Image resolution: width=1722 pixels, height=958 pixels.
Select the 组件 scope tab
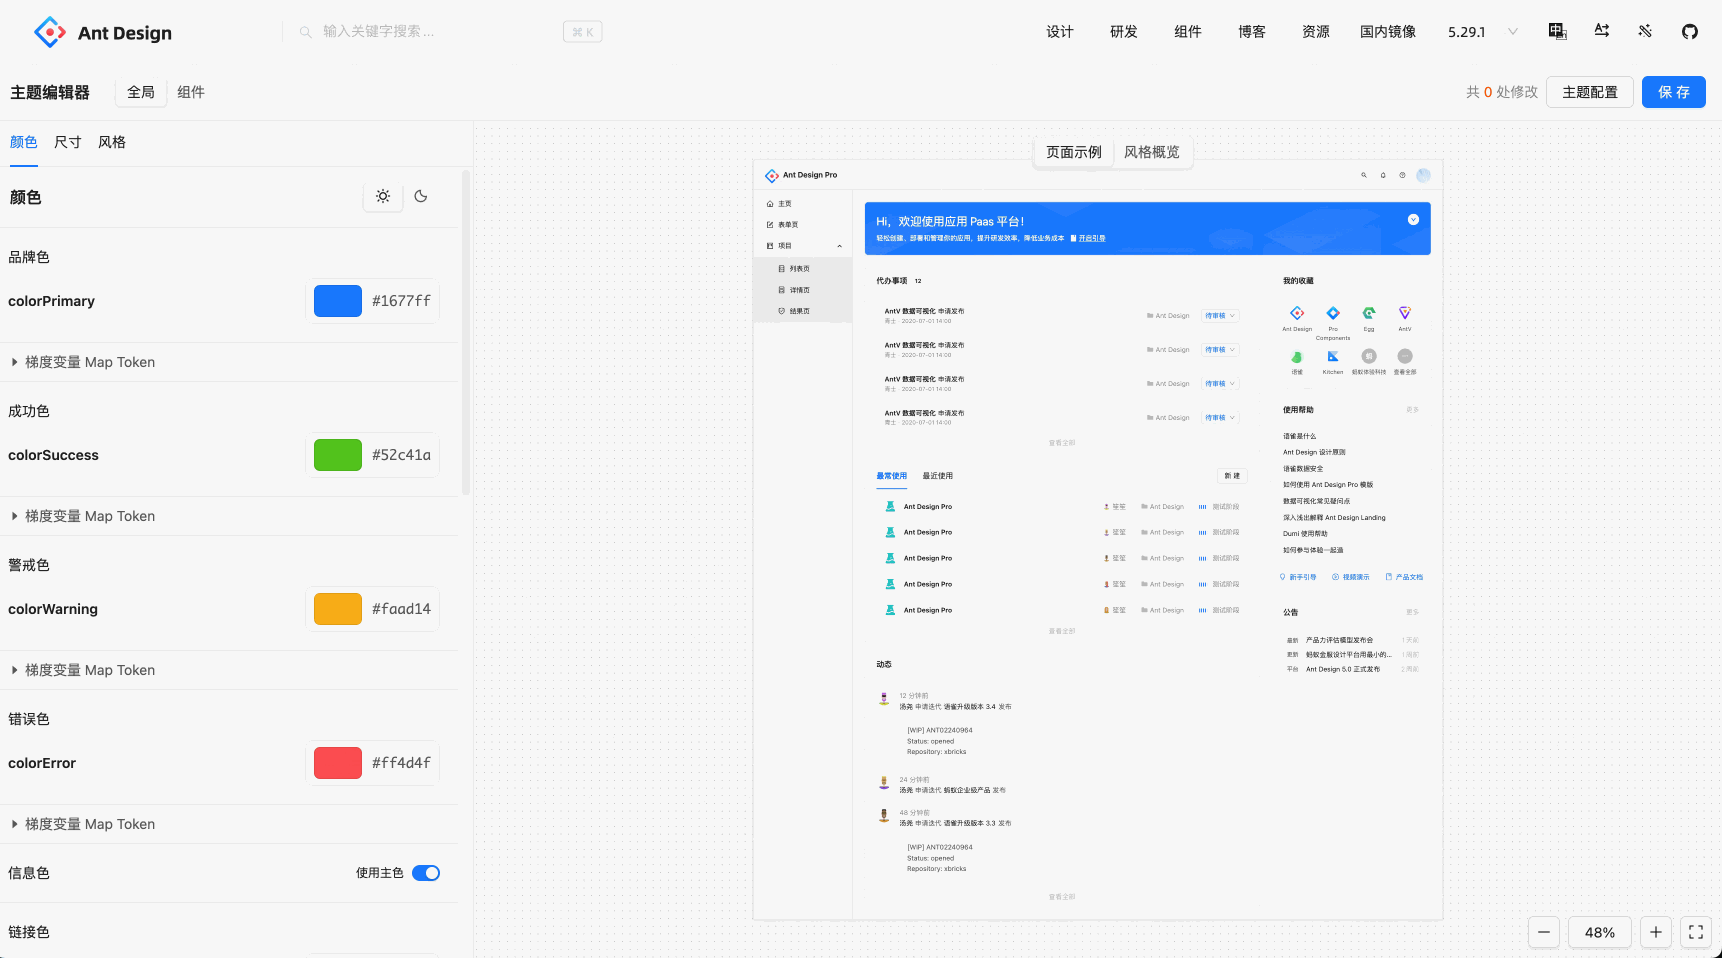tap(191, 92)
